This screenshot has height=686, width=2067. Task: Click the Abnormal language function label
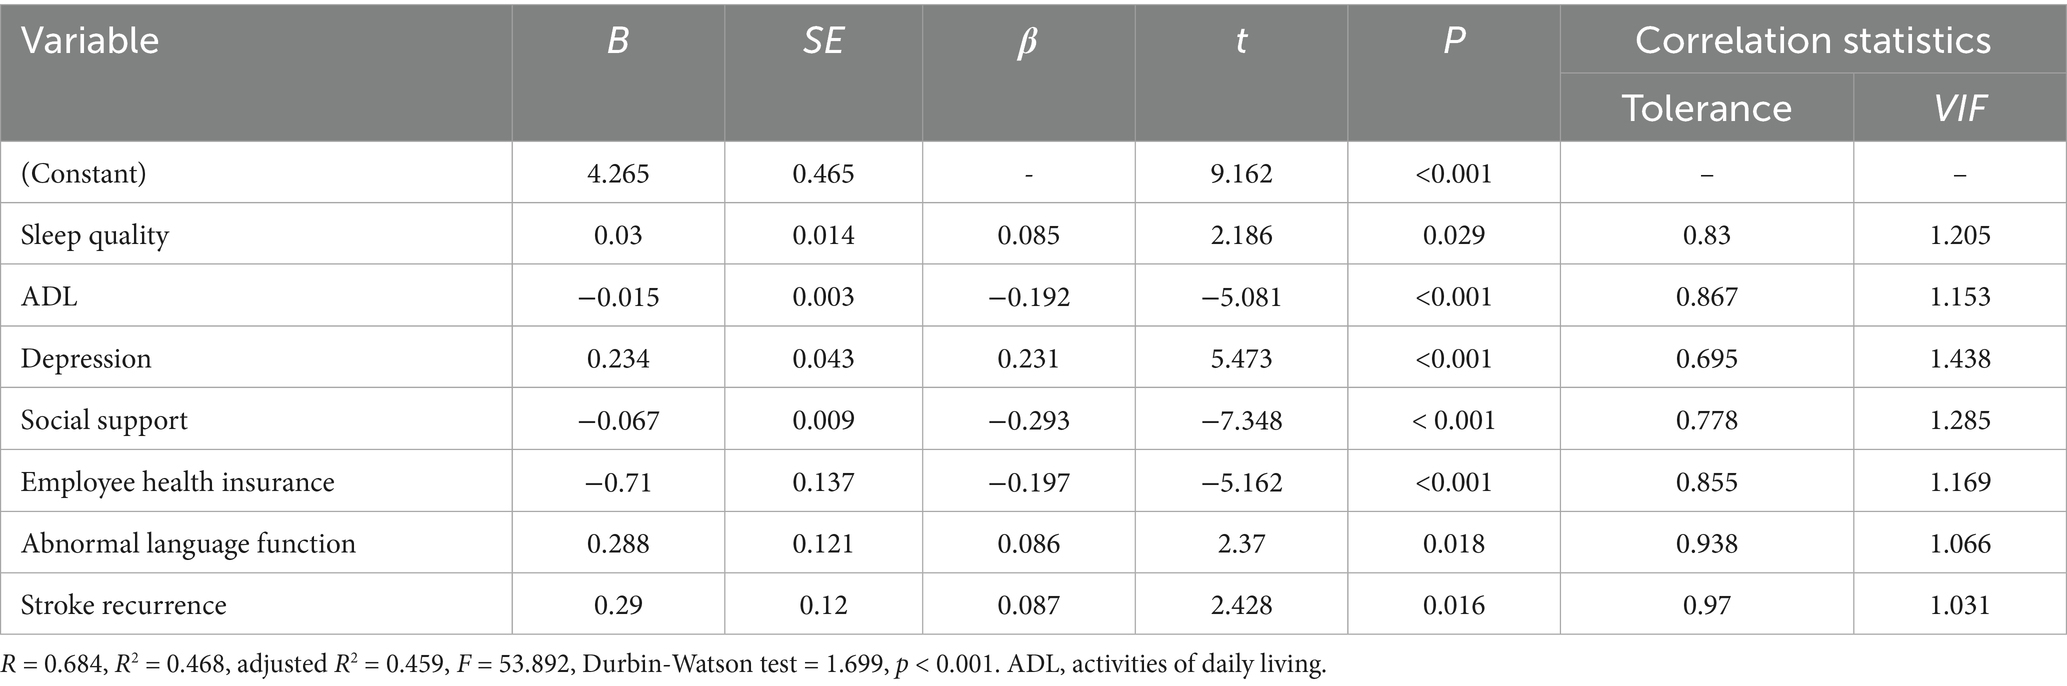click(x=188, y=544)
